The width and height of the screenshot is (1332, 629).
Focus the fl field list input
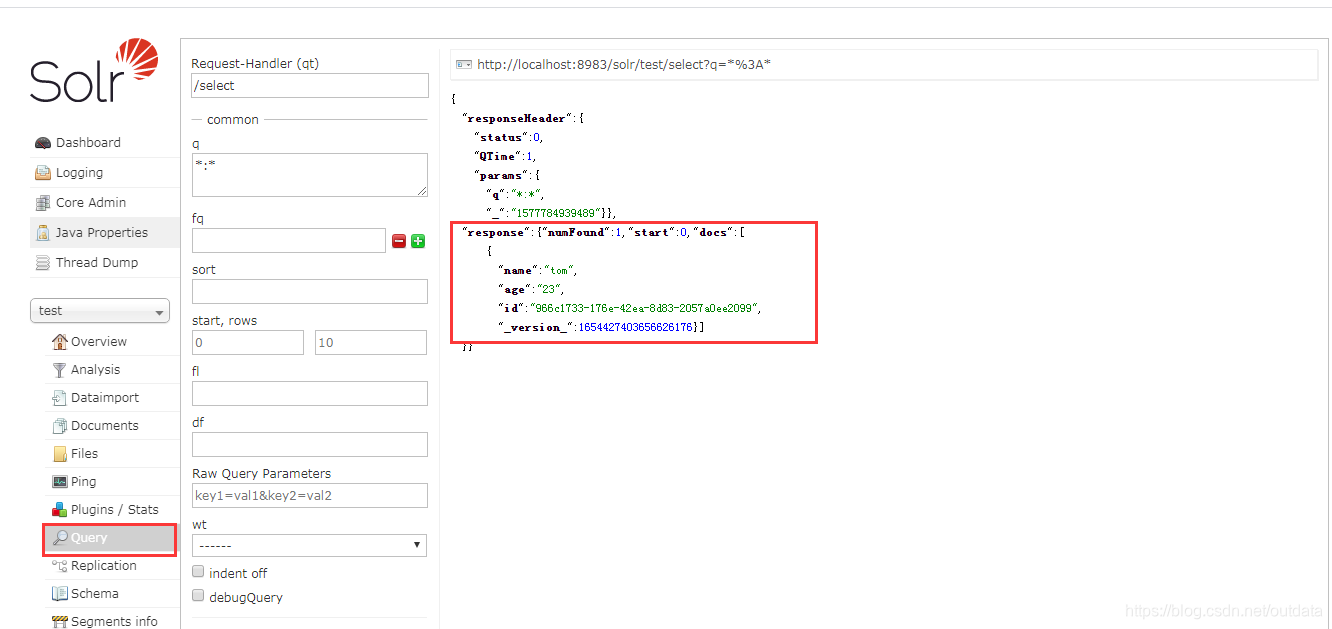[x=310, y=393]
